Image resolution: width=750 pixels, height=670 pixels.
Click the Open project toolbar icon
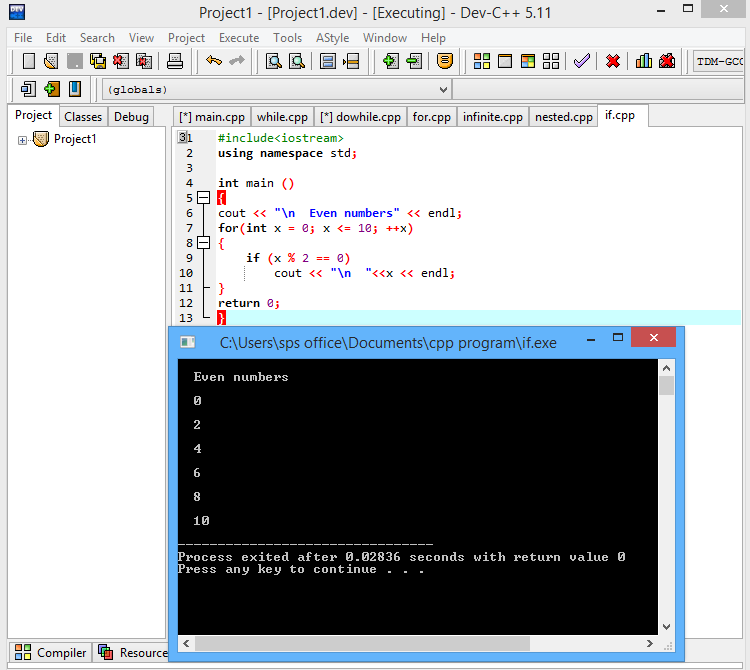pos(51,61)
